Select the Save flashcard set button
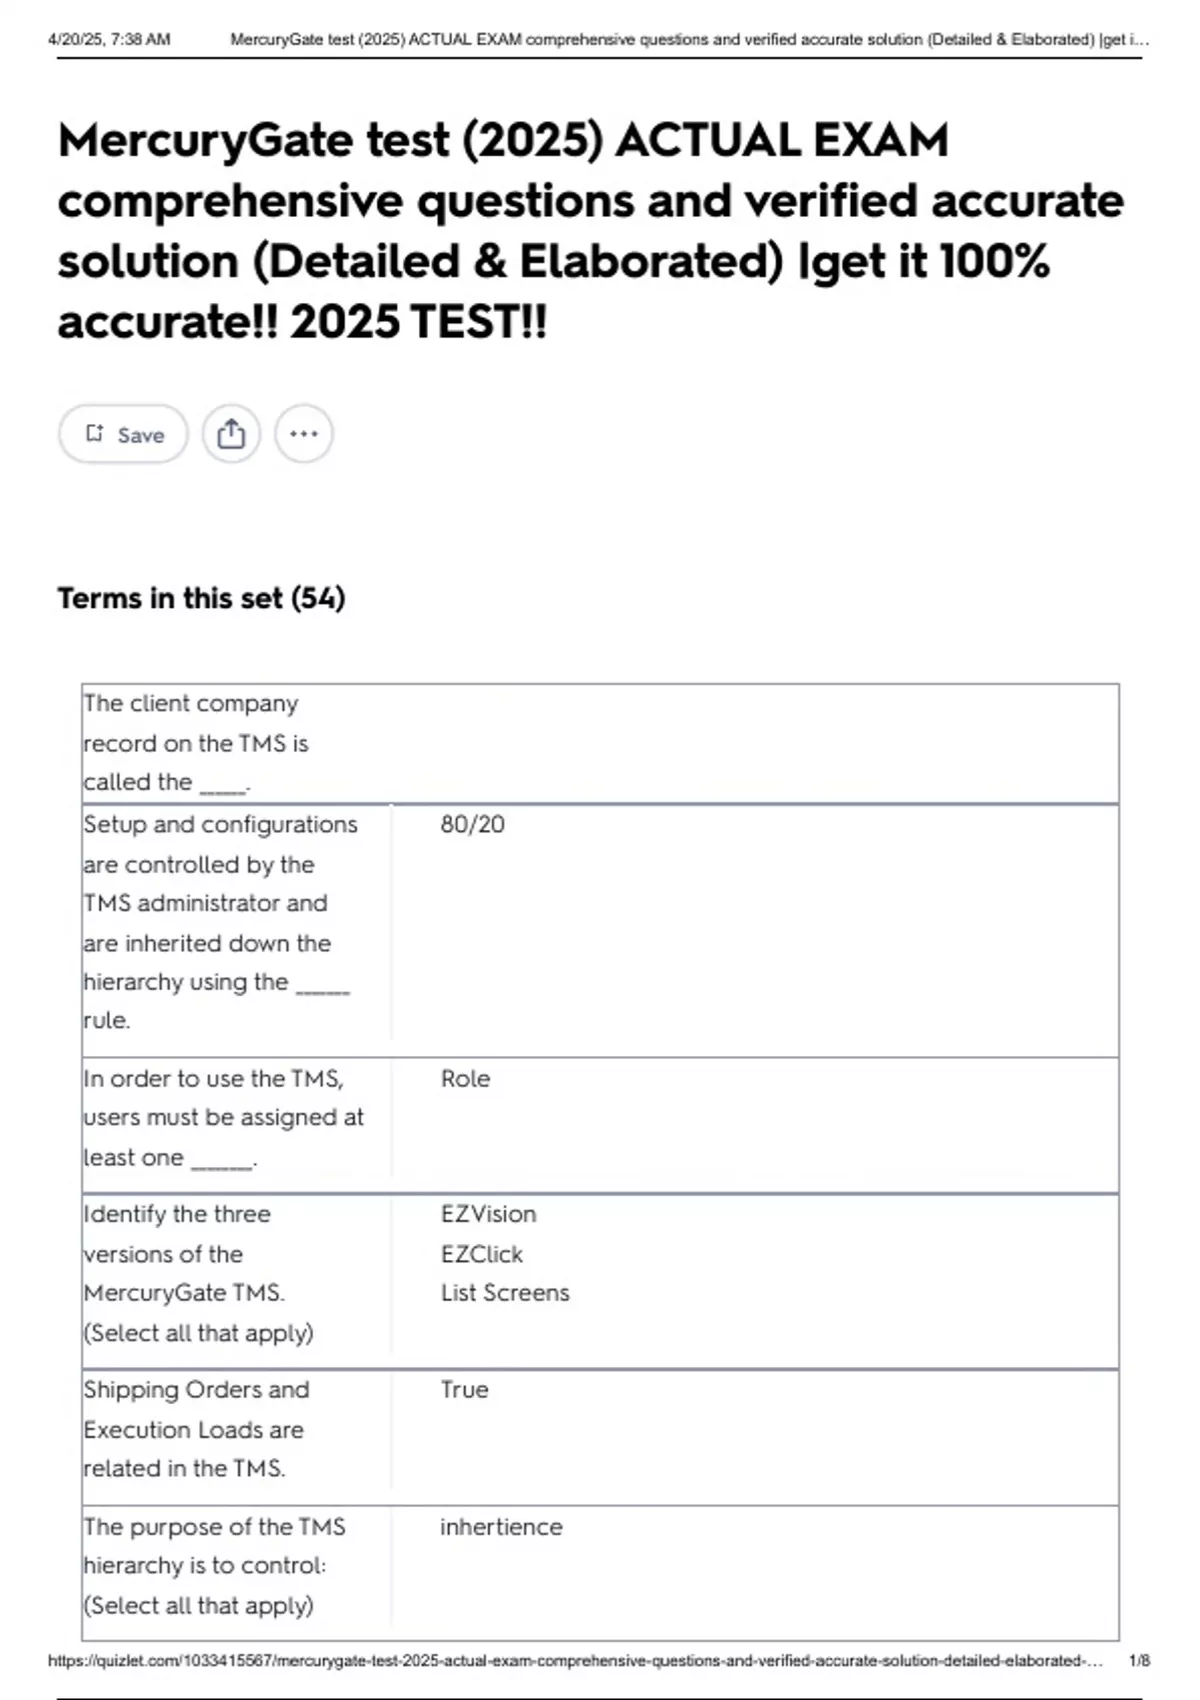This screenshot has width=1200, height=1700. point(122,434)
